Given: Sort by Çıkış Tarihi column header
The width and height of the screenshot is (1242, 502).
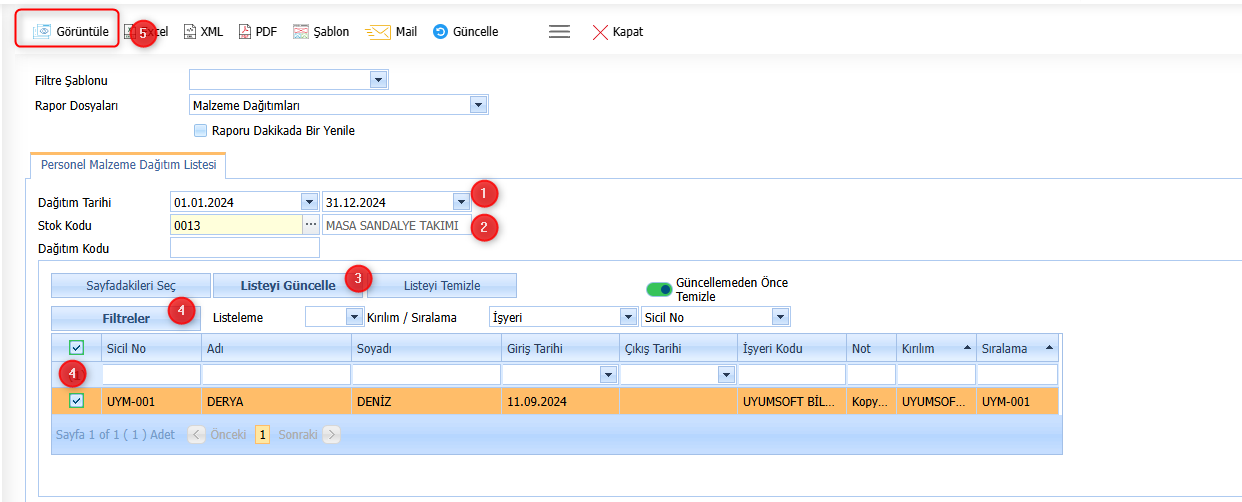Looking at the screenshot, I should click(678, 348).
